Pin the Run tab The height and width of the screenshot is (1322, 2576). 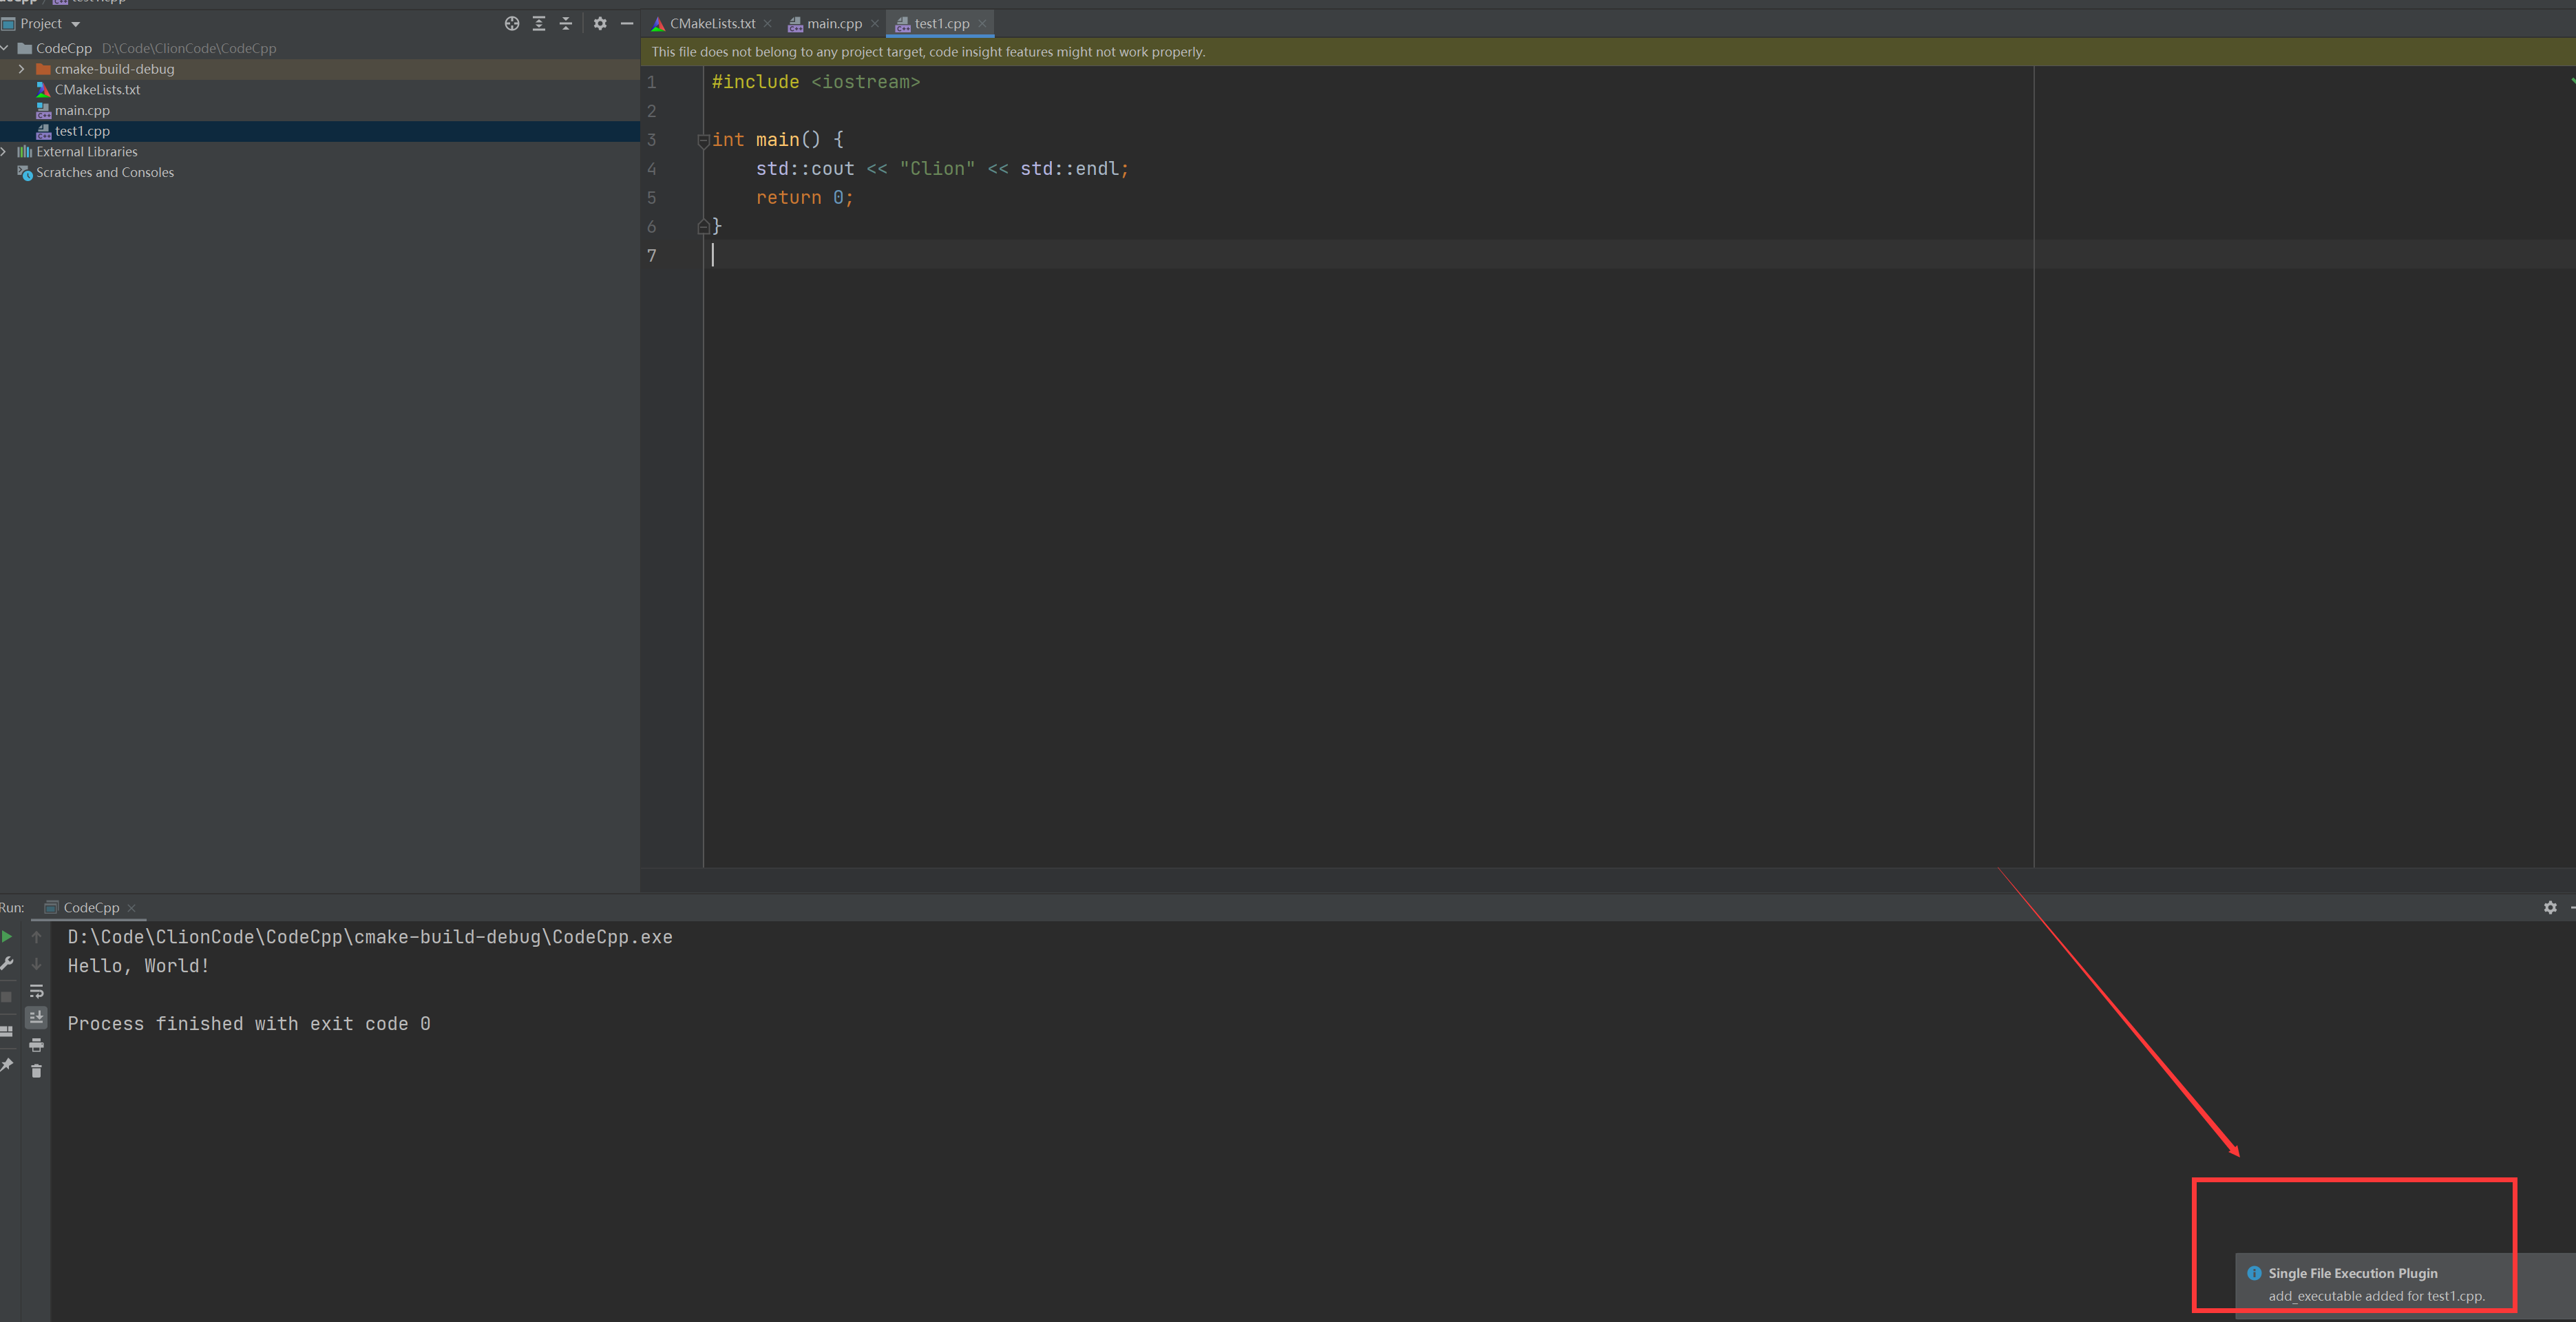point(7,1065)
